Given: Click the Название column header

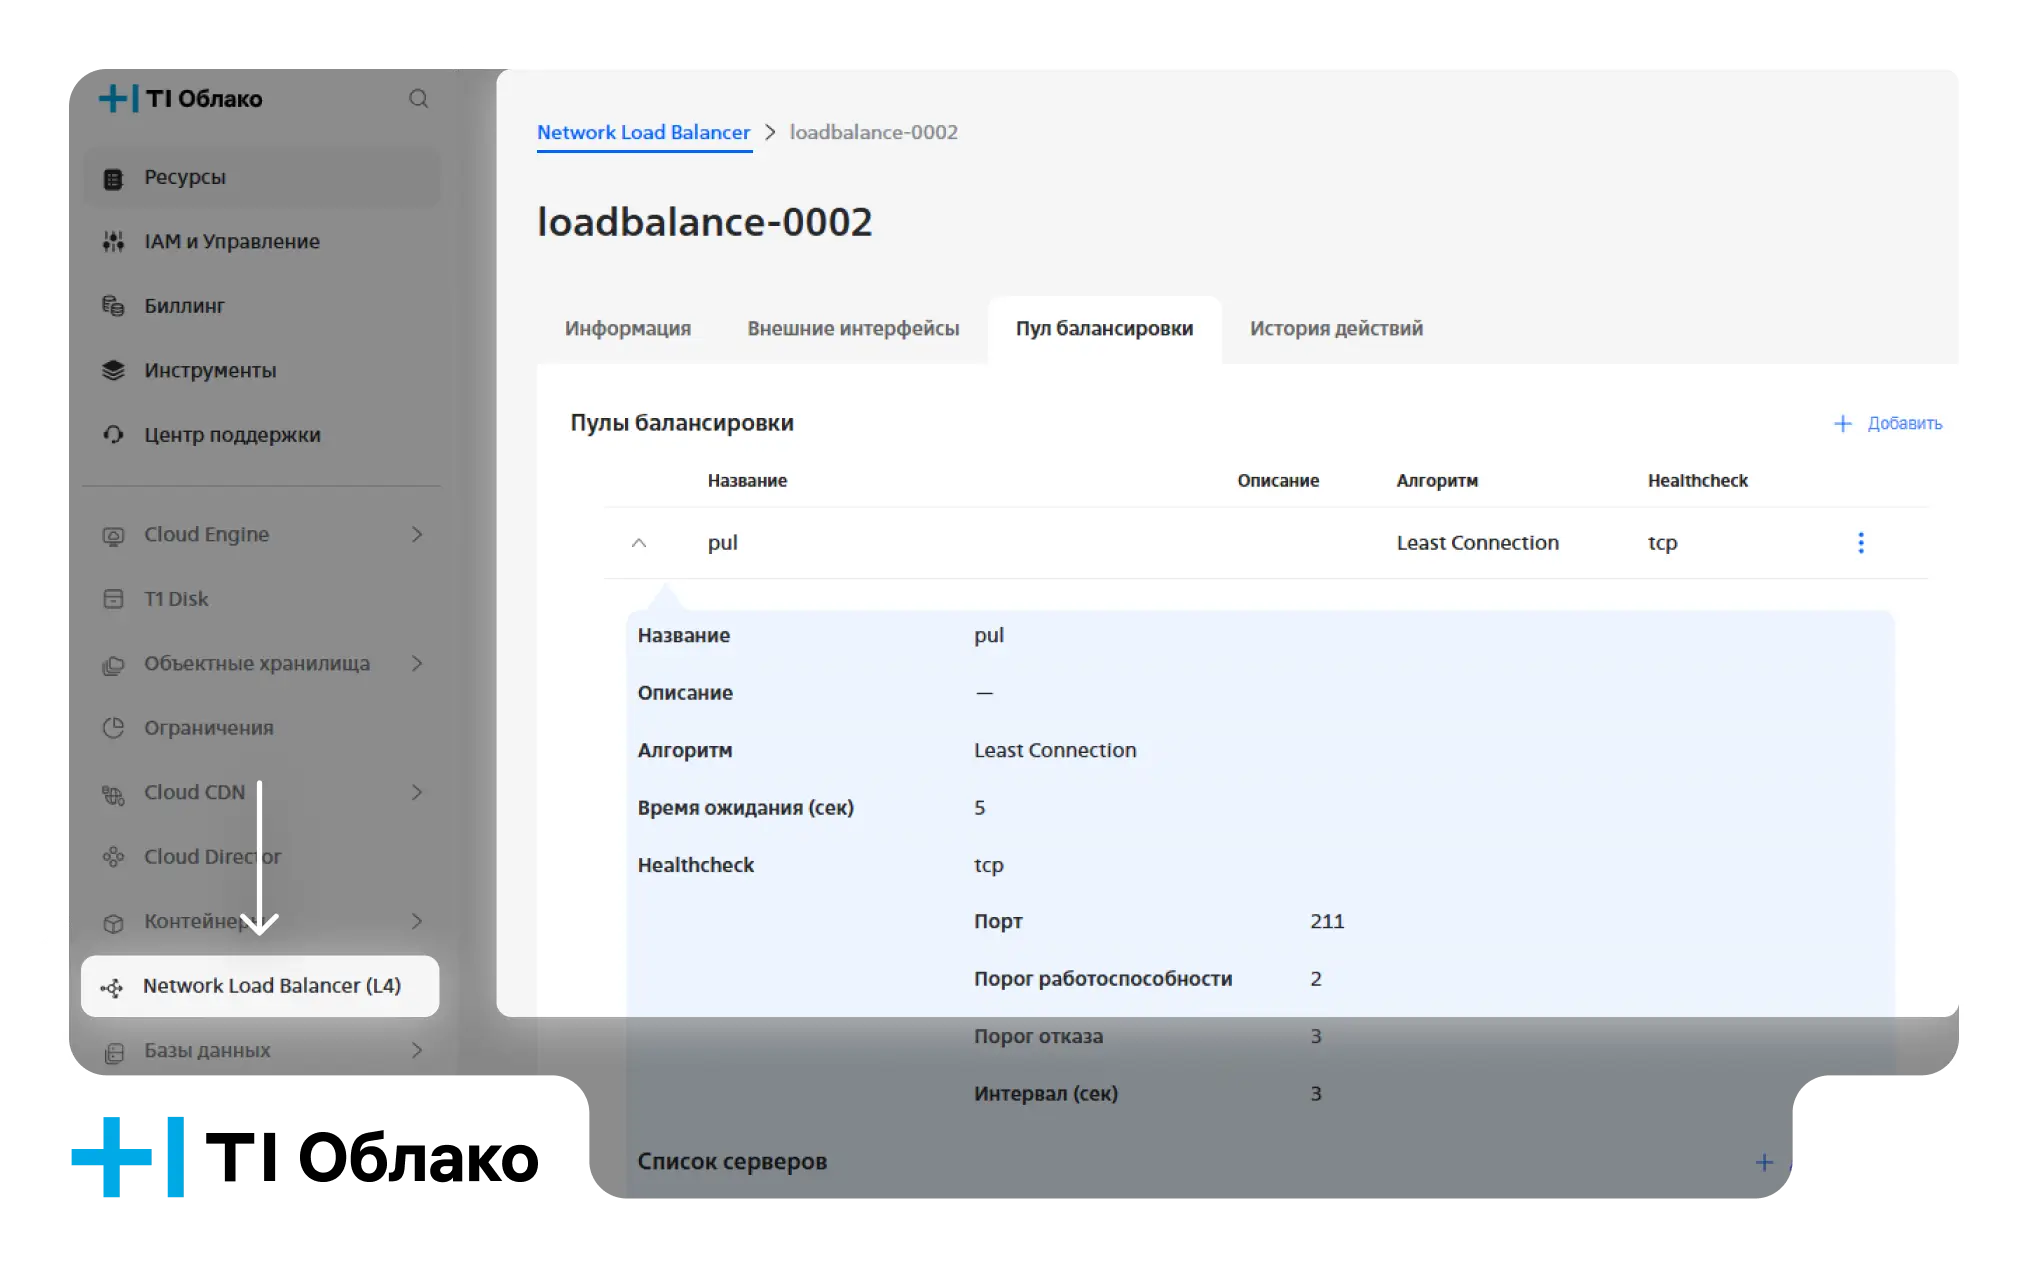Looking at the screenshot, I should (x=747, y=481).
